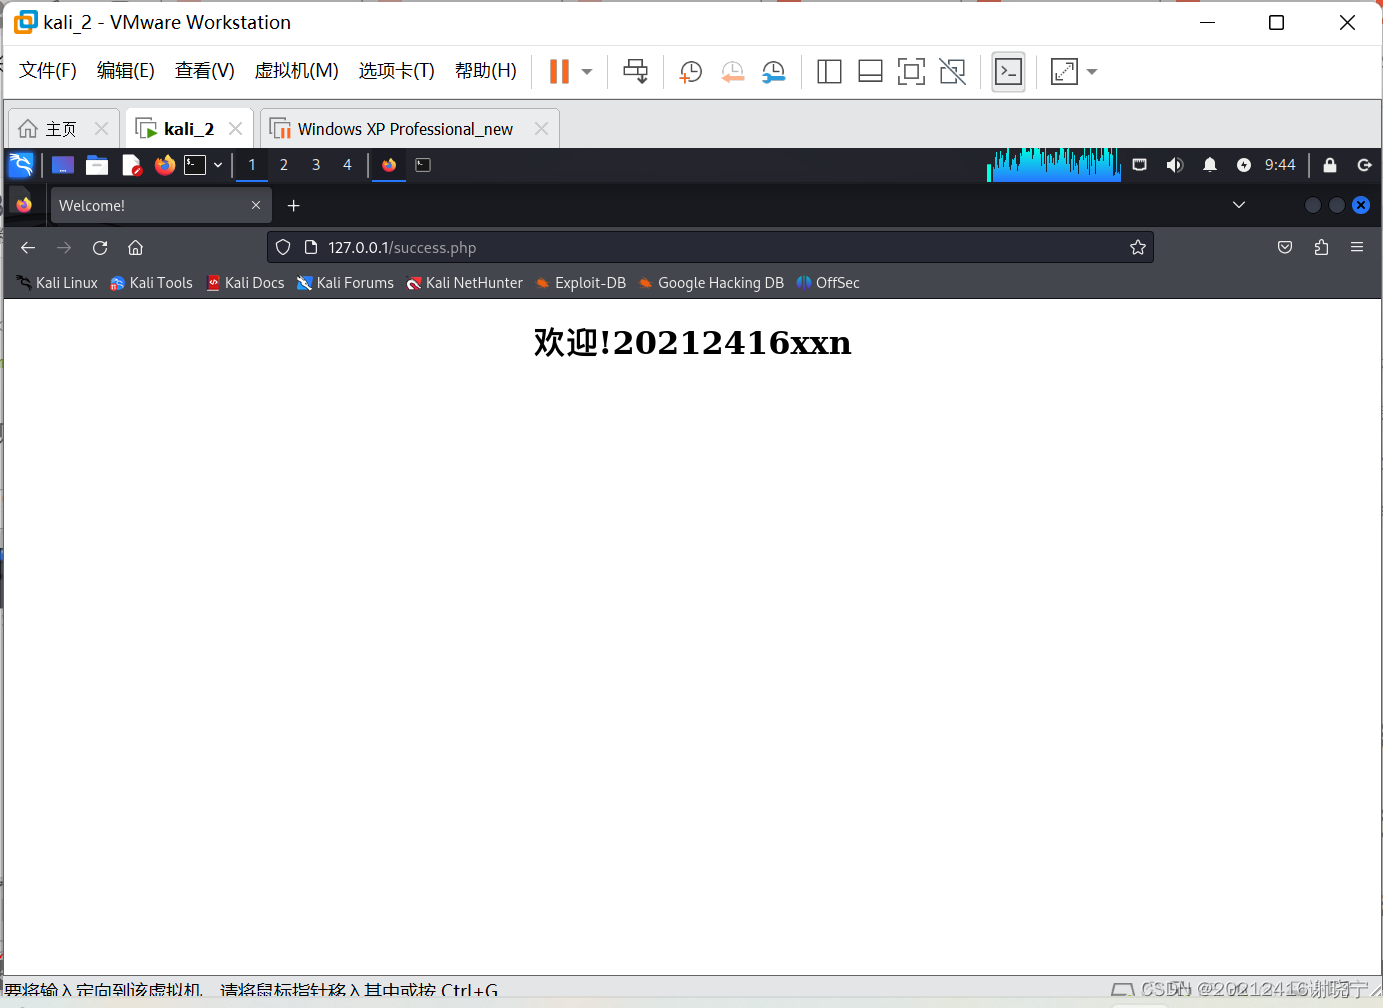This screenshot has height=1008, width=1383.
Task: Toggle Unity mode icon
Action: [x=953, y=71]
